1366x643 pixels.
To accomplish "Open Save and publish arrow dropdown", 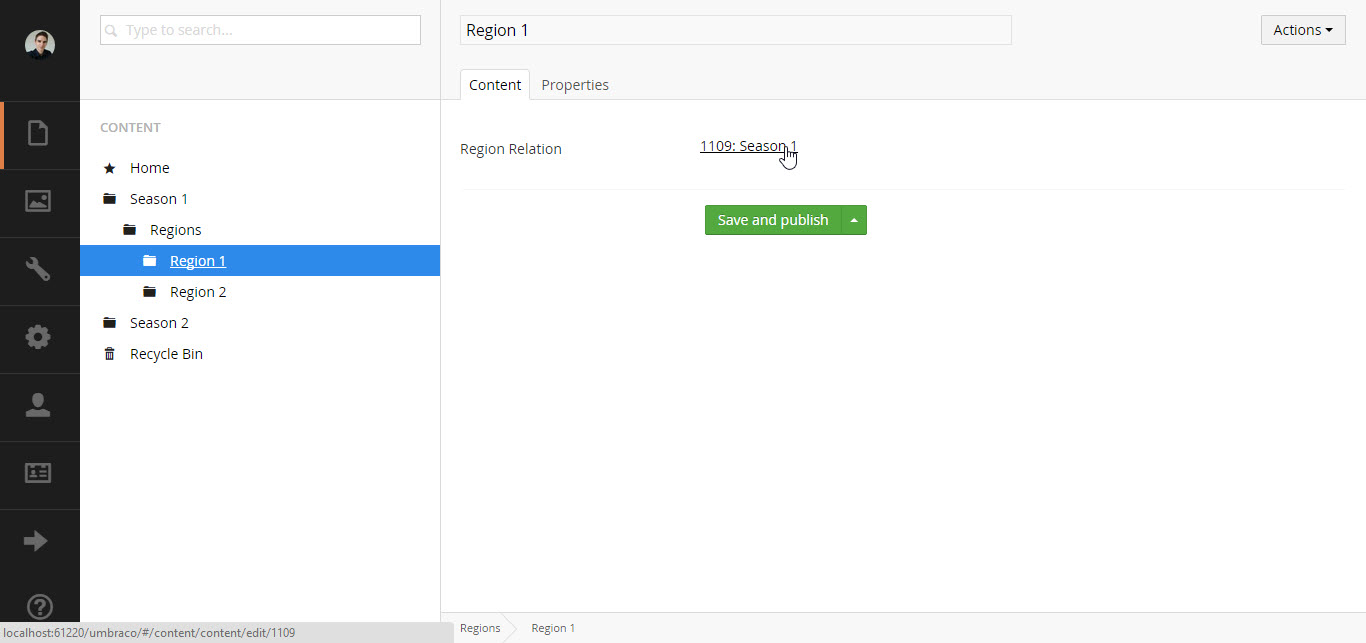I will [x=854, y=220].
